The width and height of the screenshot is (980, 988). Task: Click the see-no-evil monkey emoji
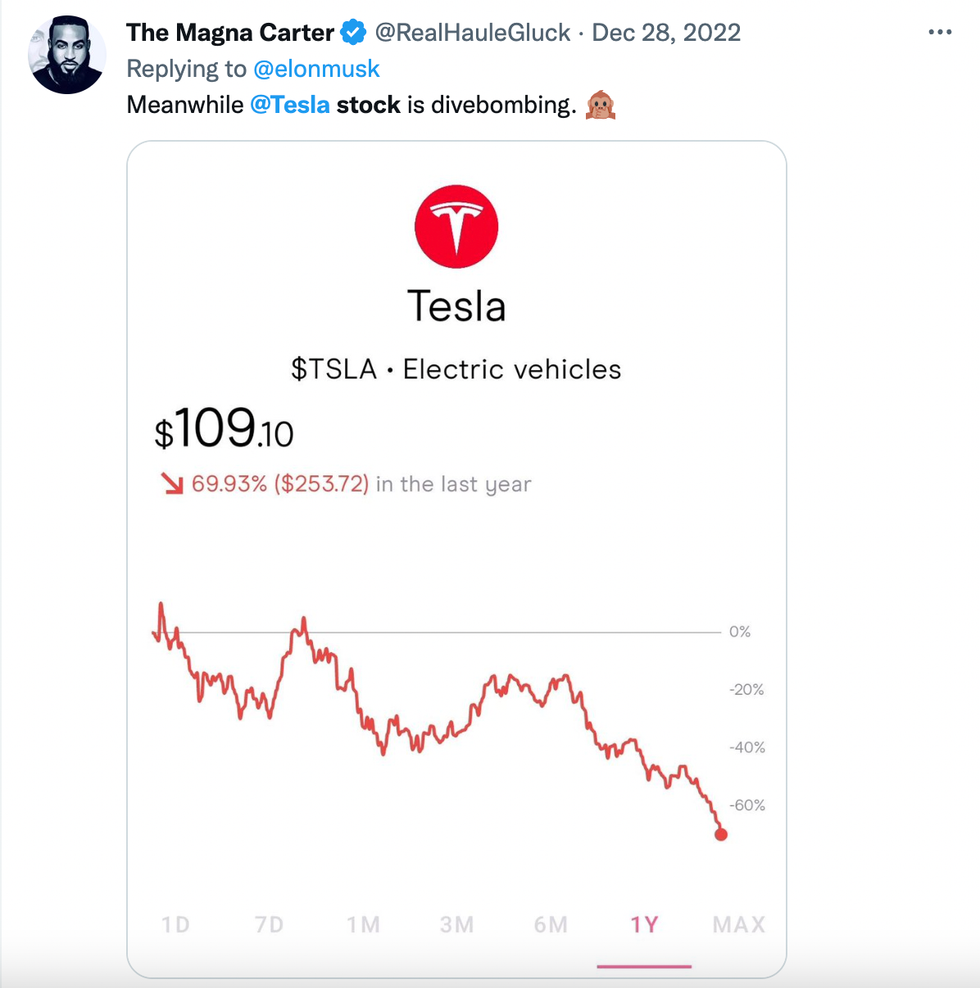coord(601,104)
